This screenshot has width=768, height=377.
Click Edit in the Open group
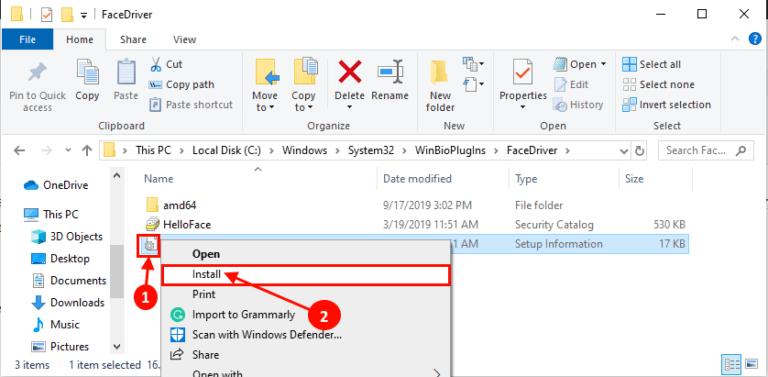point(571,85)
